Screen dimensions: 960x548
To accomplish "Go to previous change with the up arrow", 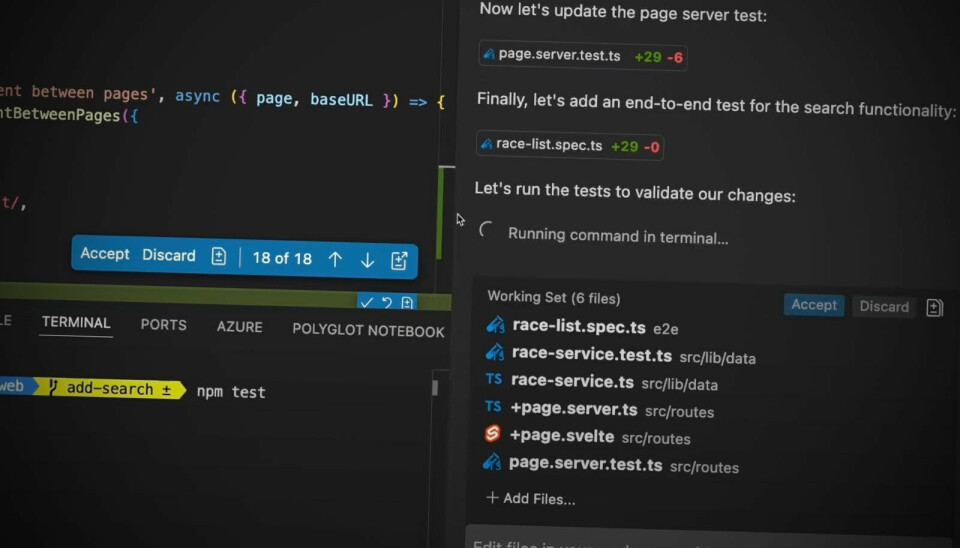I will [335, 260].
